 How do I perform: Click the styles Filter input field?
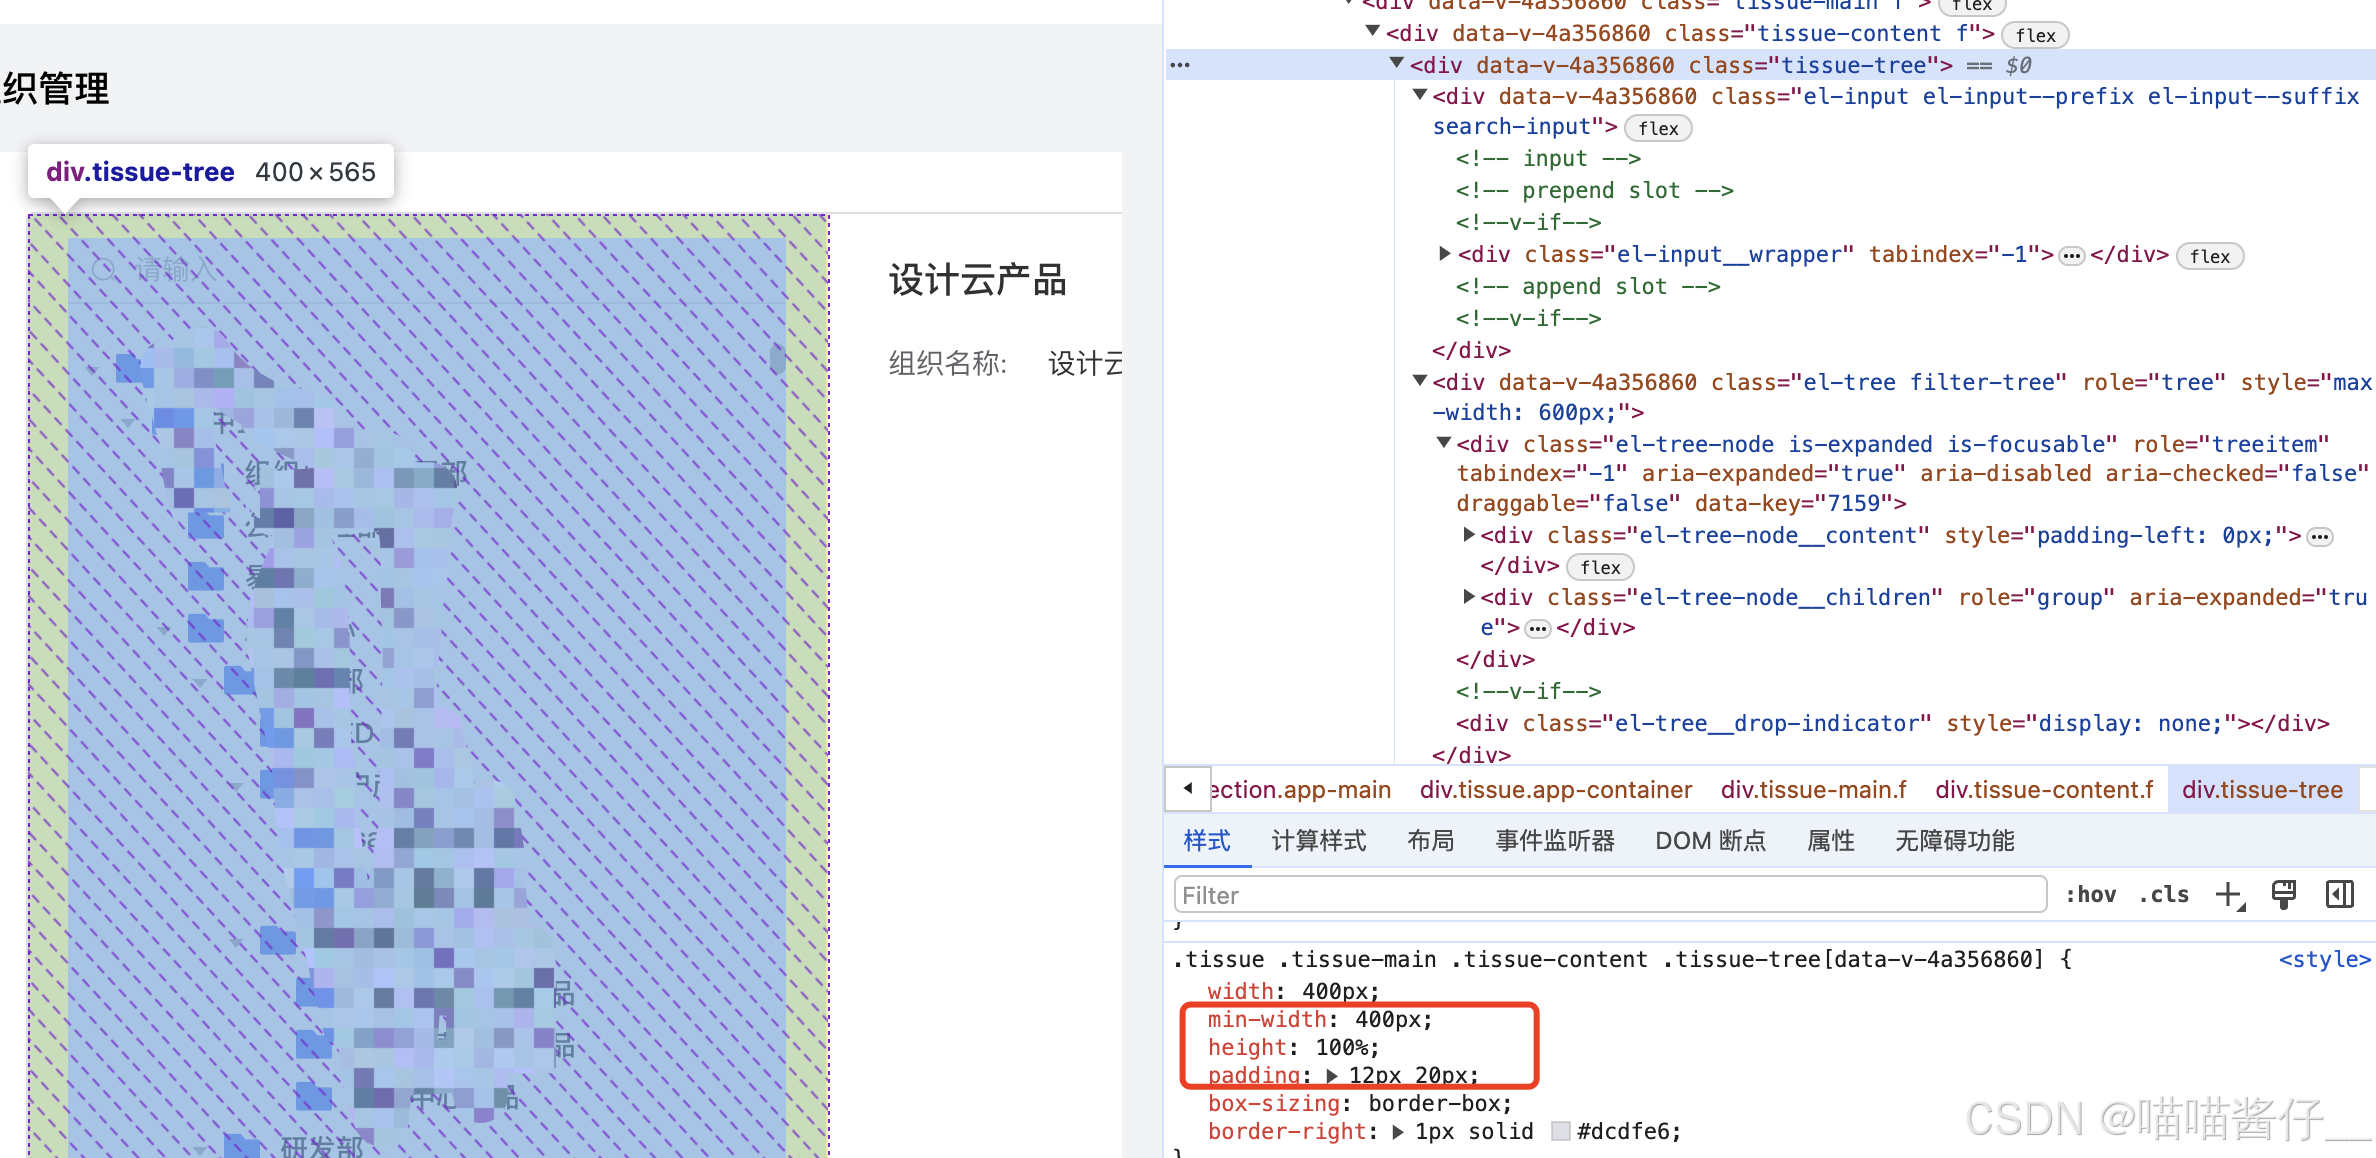point(1608,895)
